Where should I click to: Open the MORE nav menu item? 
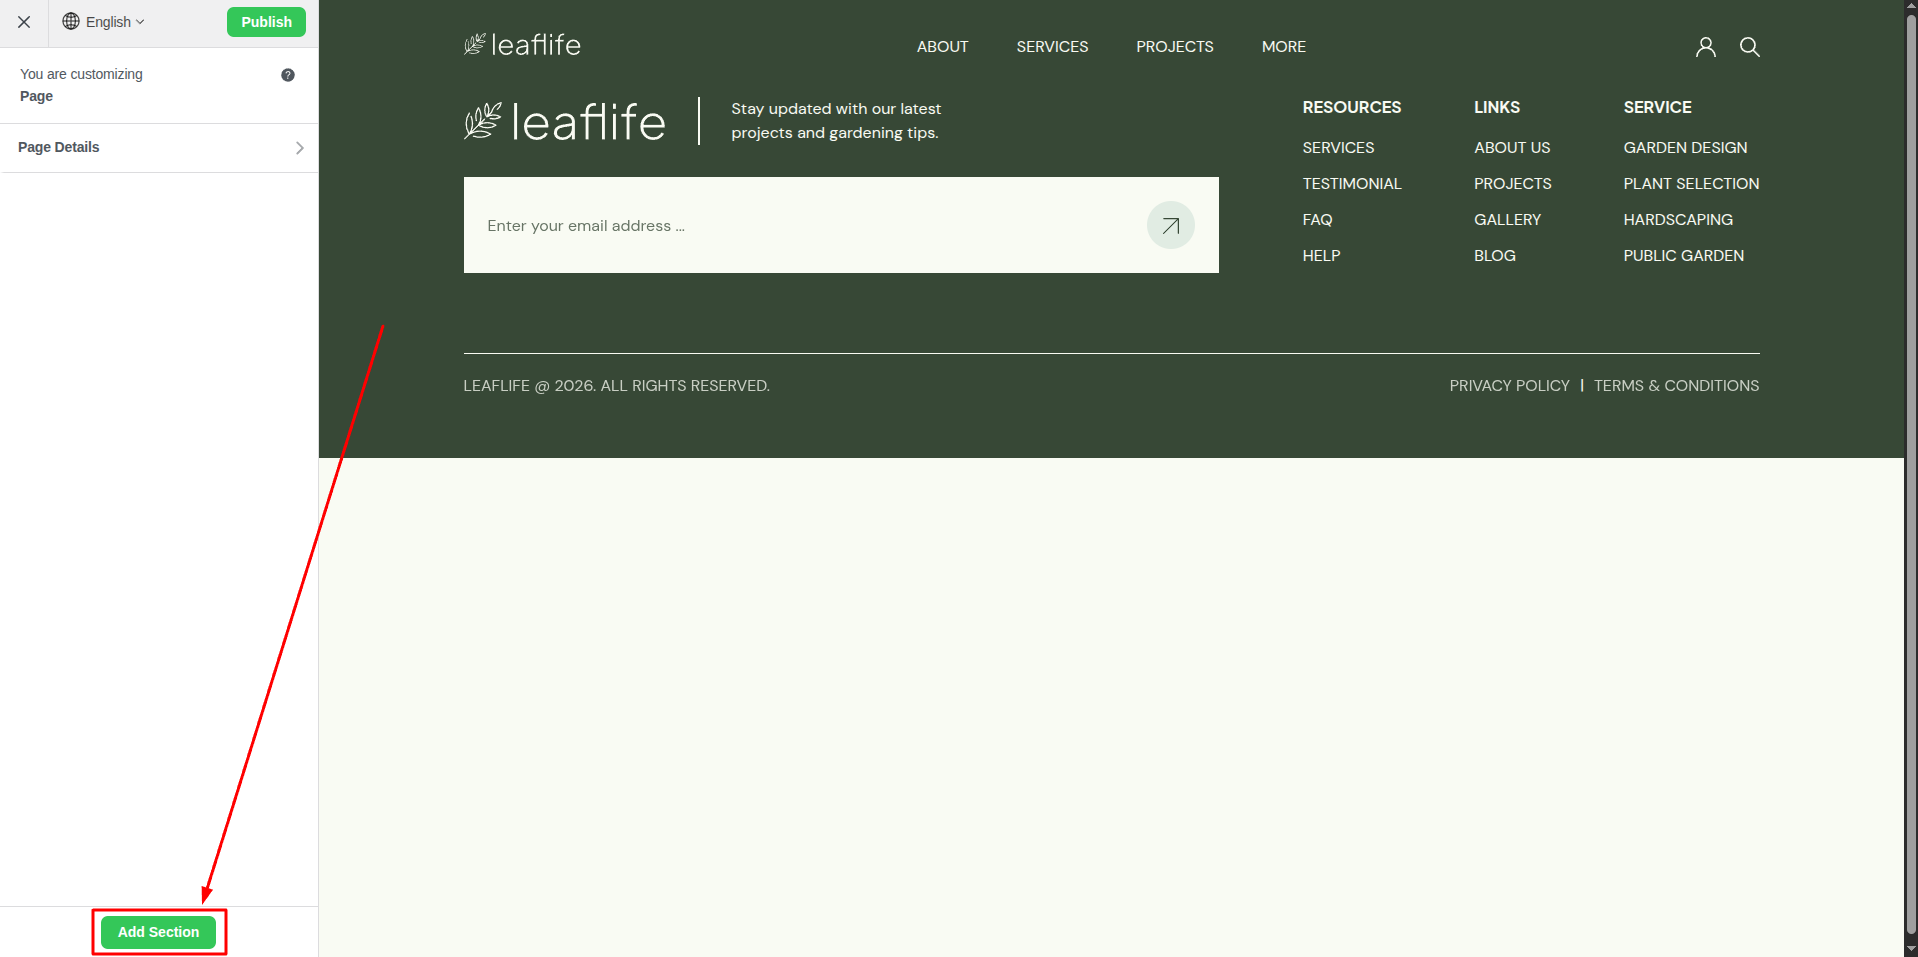click(1283, 47)
